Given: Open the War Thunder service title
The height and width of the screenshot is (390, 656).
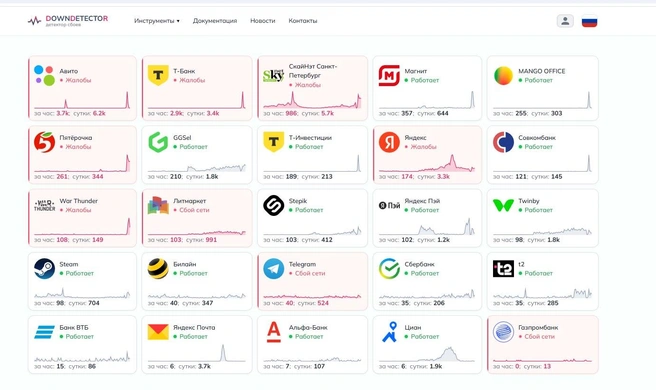Looking at the screenshot, I should tap(79, 201).
